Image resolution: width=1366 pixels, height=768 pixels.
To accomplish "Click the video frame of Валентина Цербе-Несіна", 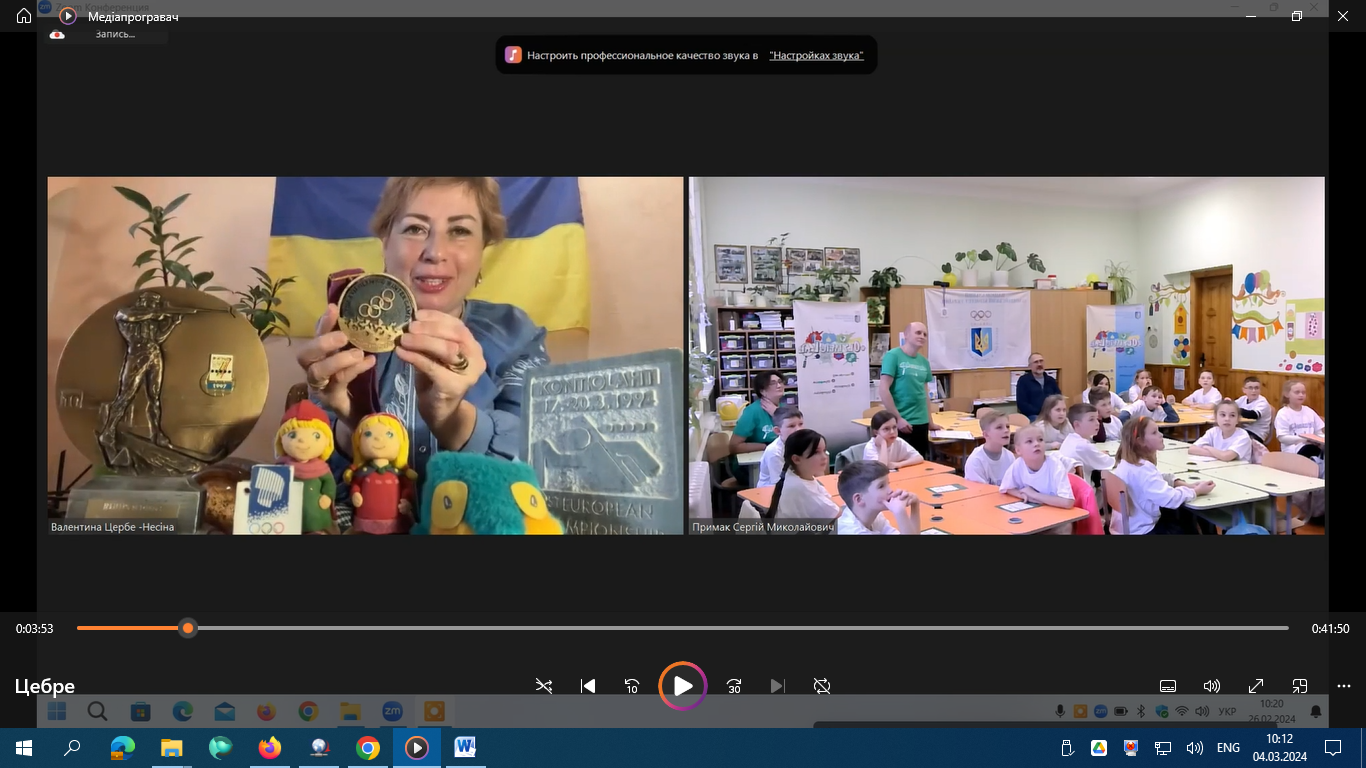I will coord(365,355).
